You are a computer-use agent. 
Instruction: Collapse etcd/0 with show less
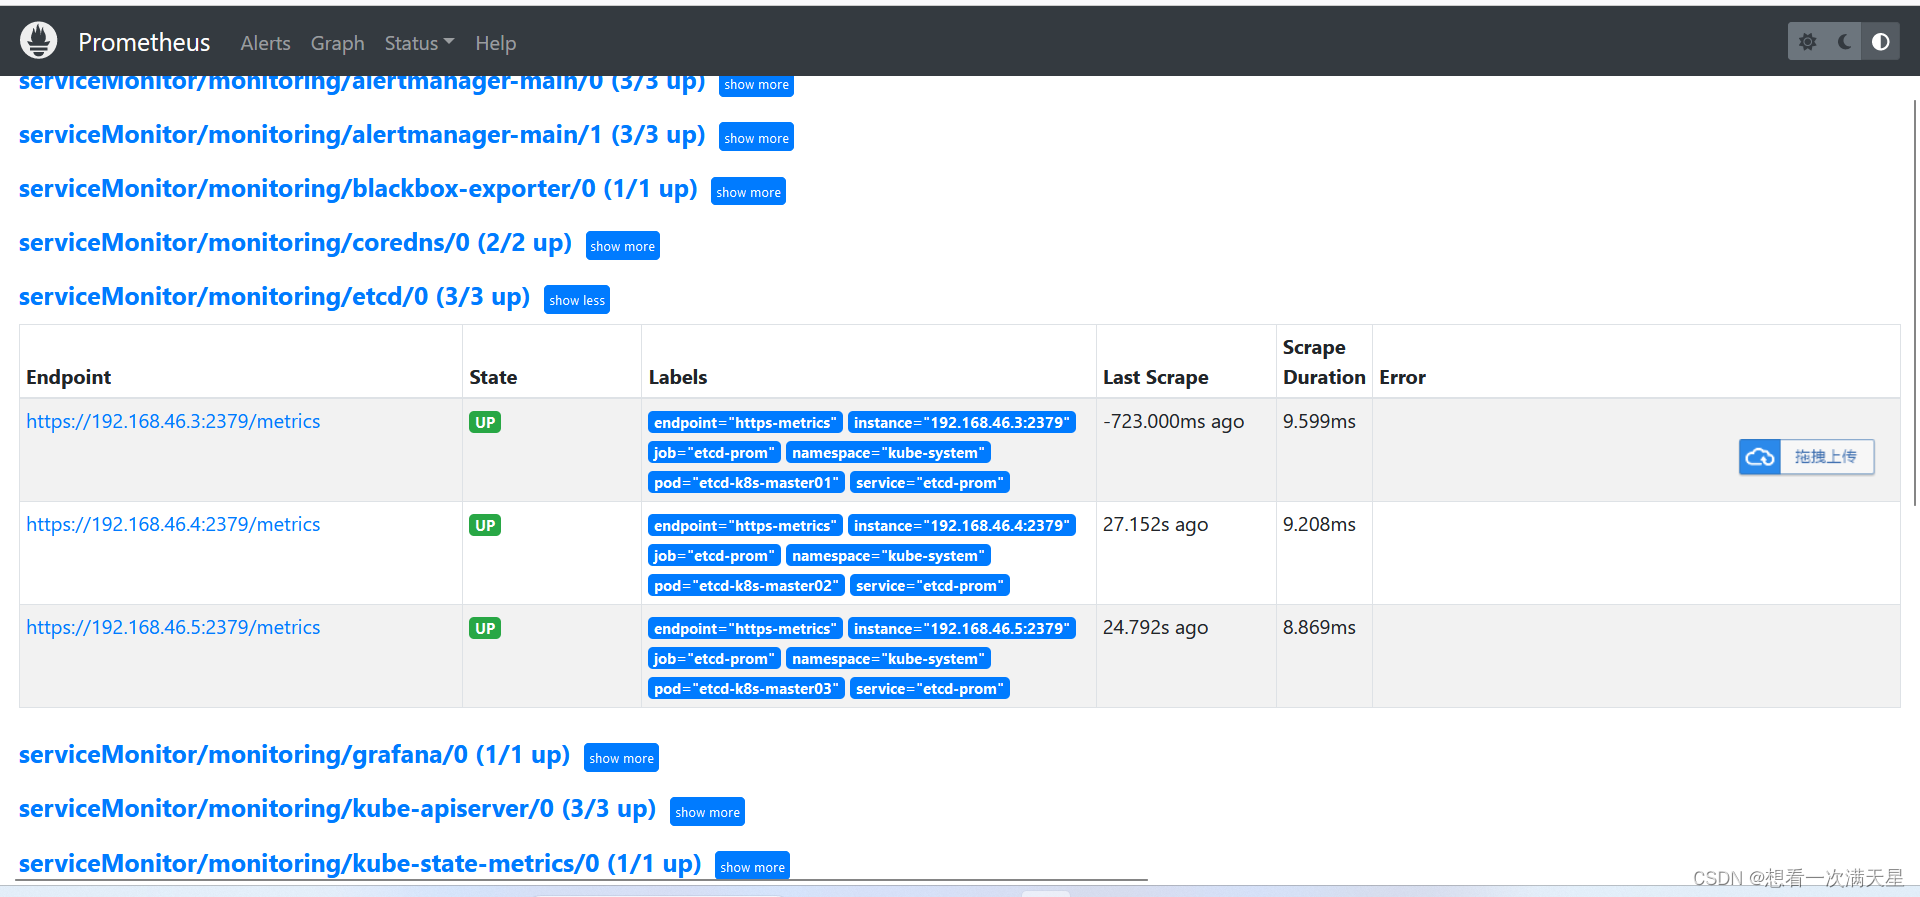pyautogui.click(x=577, y=300)
